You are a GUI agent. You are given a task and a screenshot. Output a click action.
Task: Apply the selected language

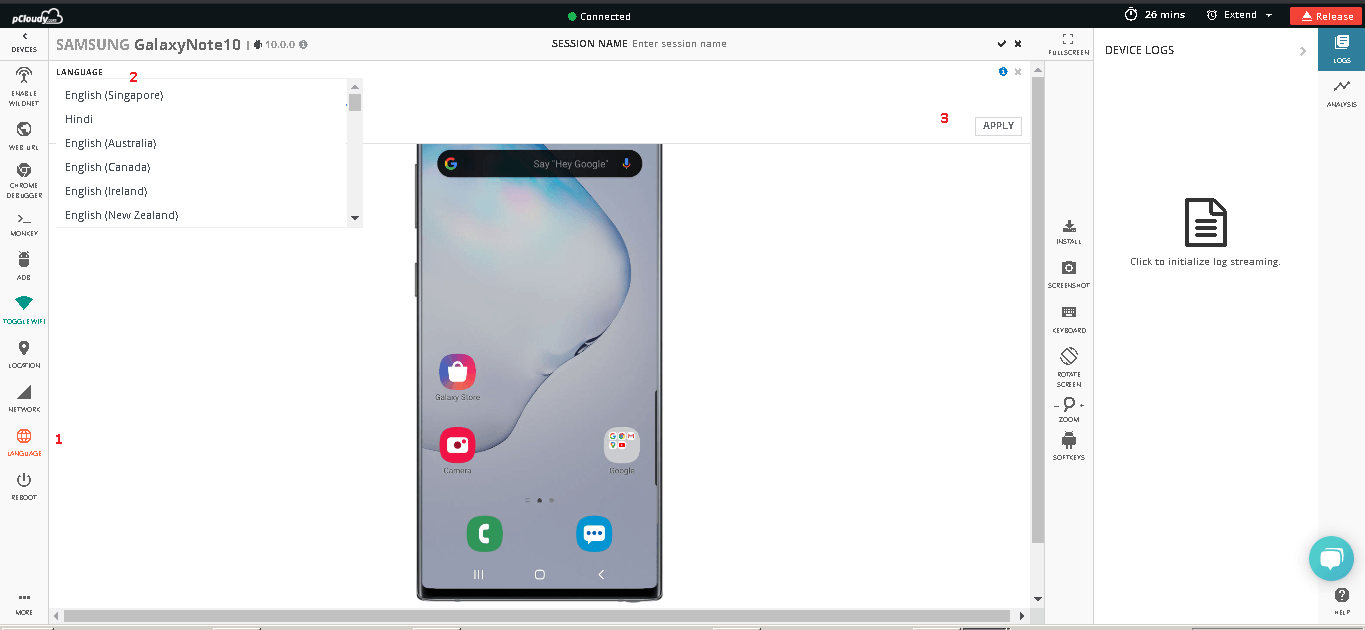click(998, 126)
